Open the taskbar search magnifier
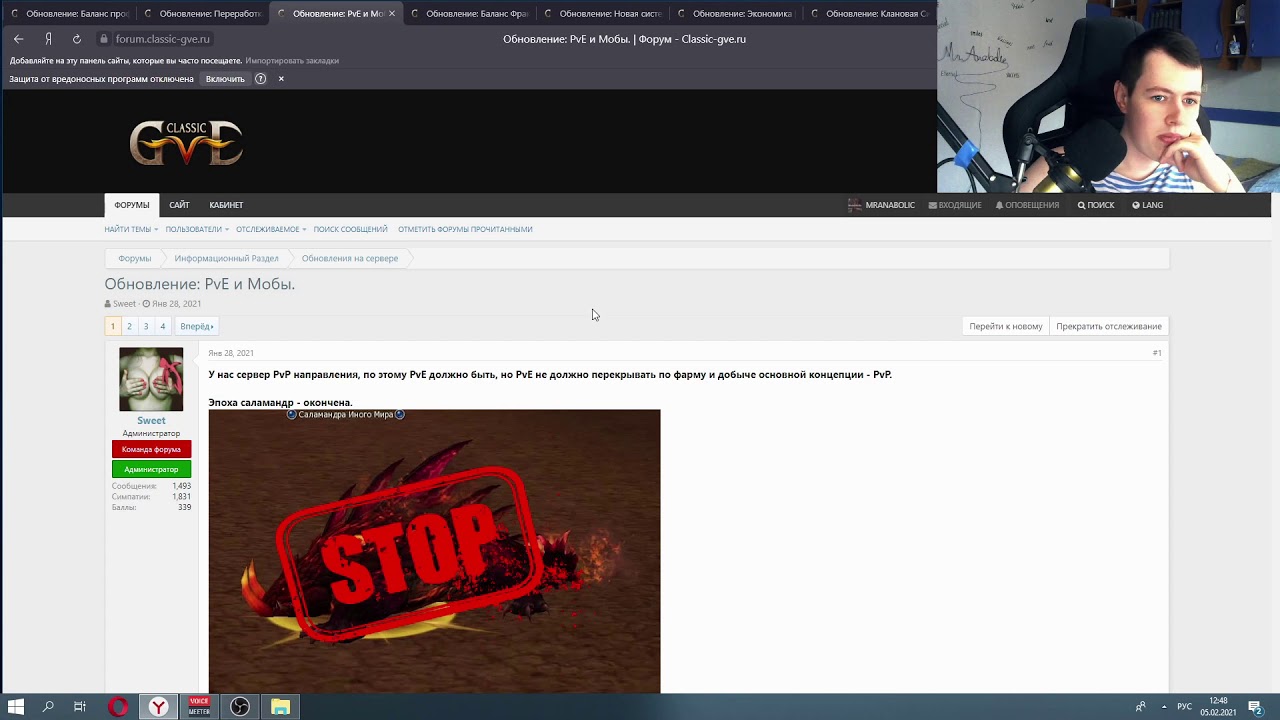 click(x=48, y=707)
